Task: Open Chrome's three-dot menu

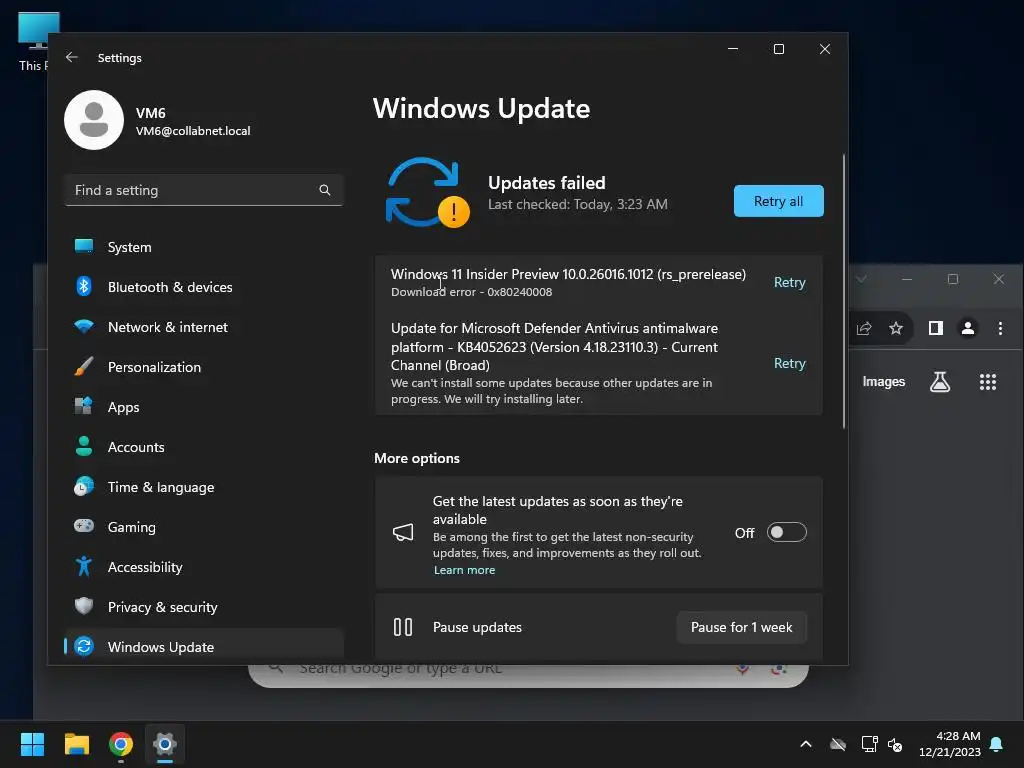Action: click(x=1000, y=328)
